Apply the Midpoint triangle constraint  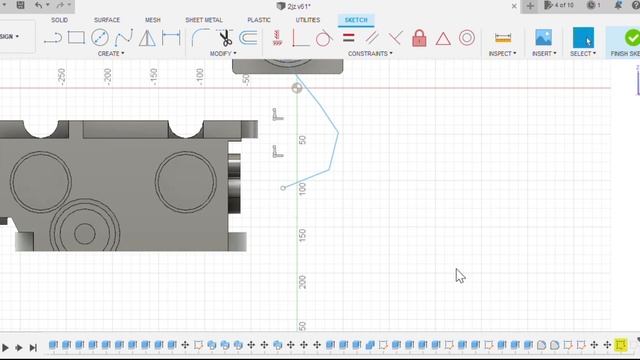point(443,38)
